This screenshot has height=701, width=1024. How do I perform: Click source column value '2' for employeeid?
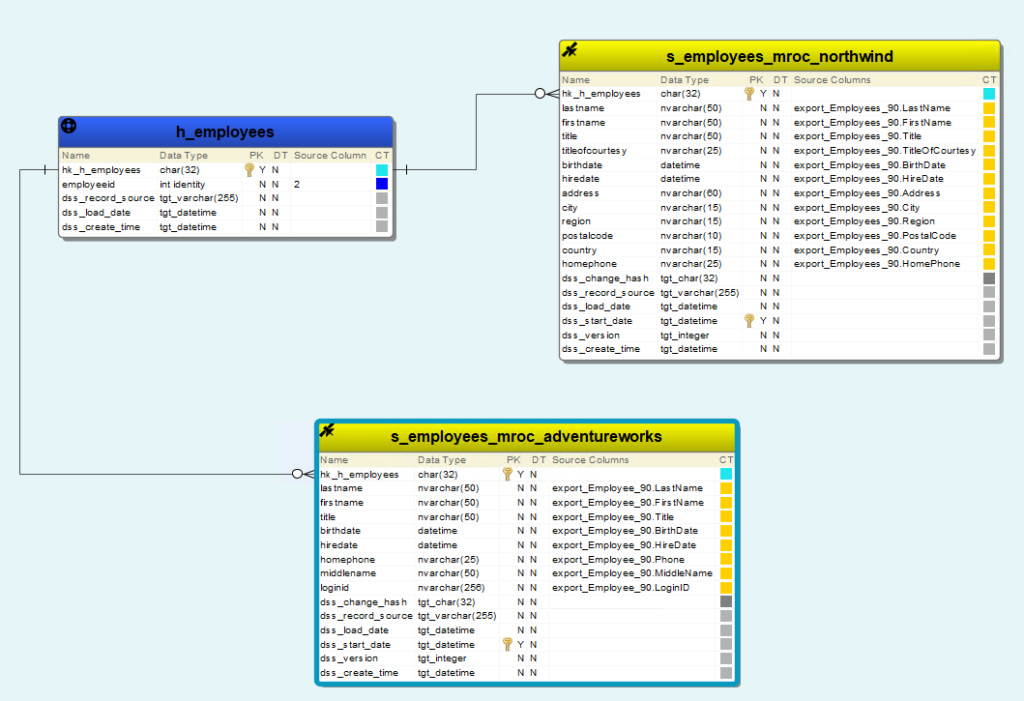click(296, 184)
